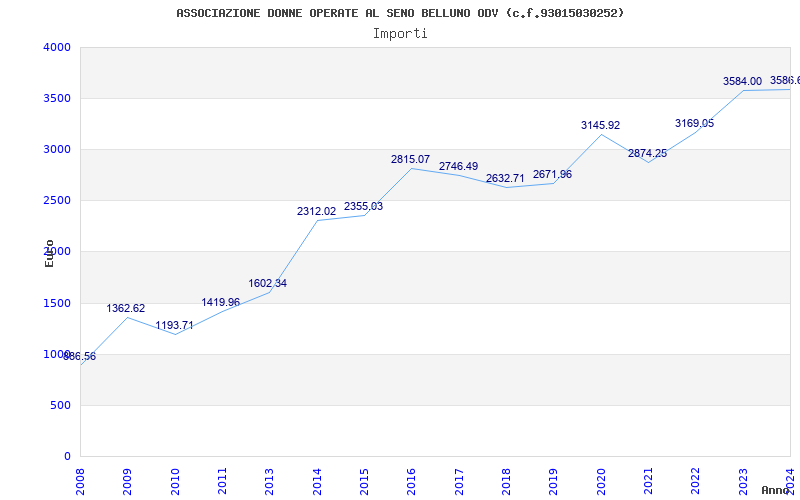800x500 pixels.
Task: Click the 2632.71 data label
Action: pos(505,179)
